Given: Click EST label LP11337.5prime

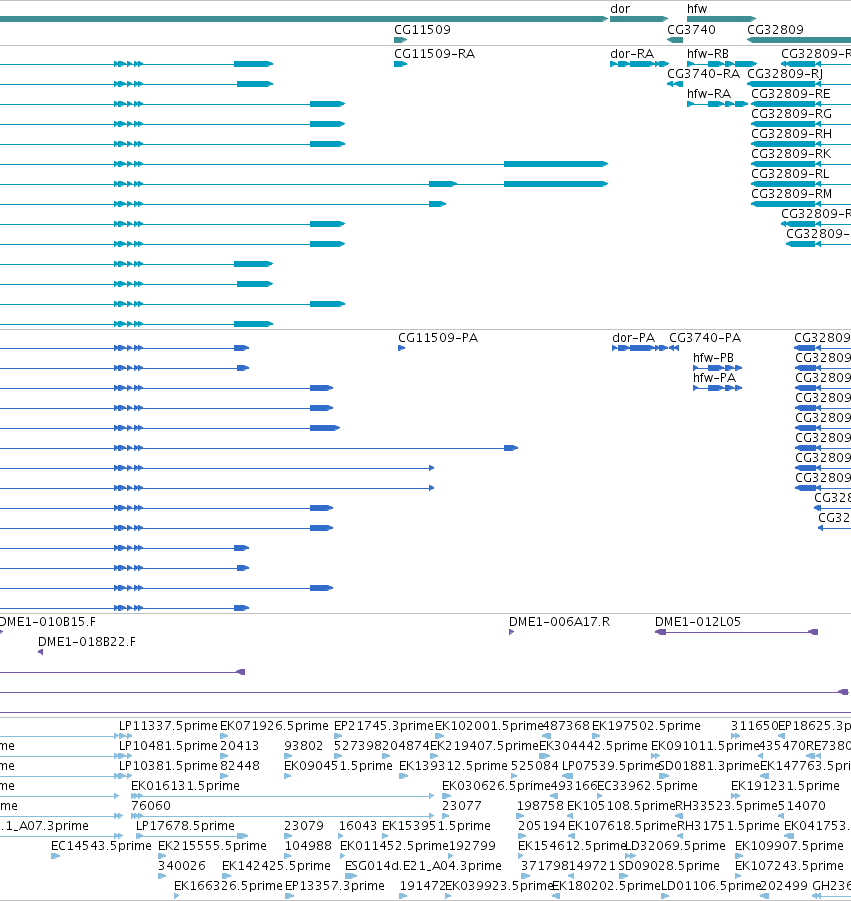Looking at the screenshot, I should click(168, 726).
